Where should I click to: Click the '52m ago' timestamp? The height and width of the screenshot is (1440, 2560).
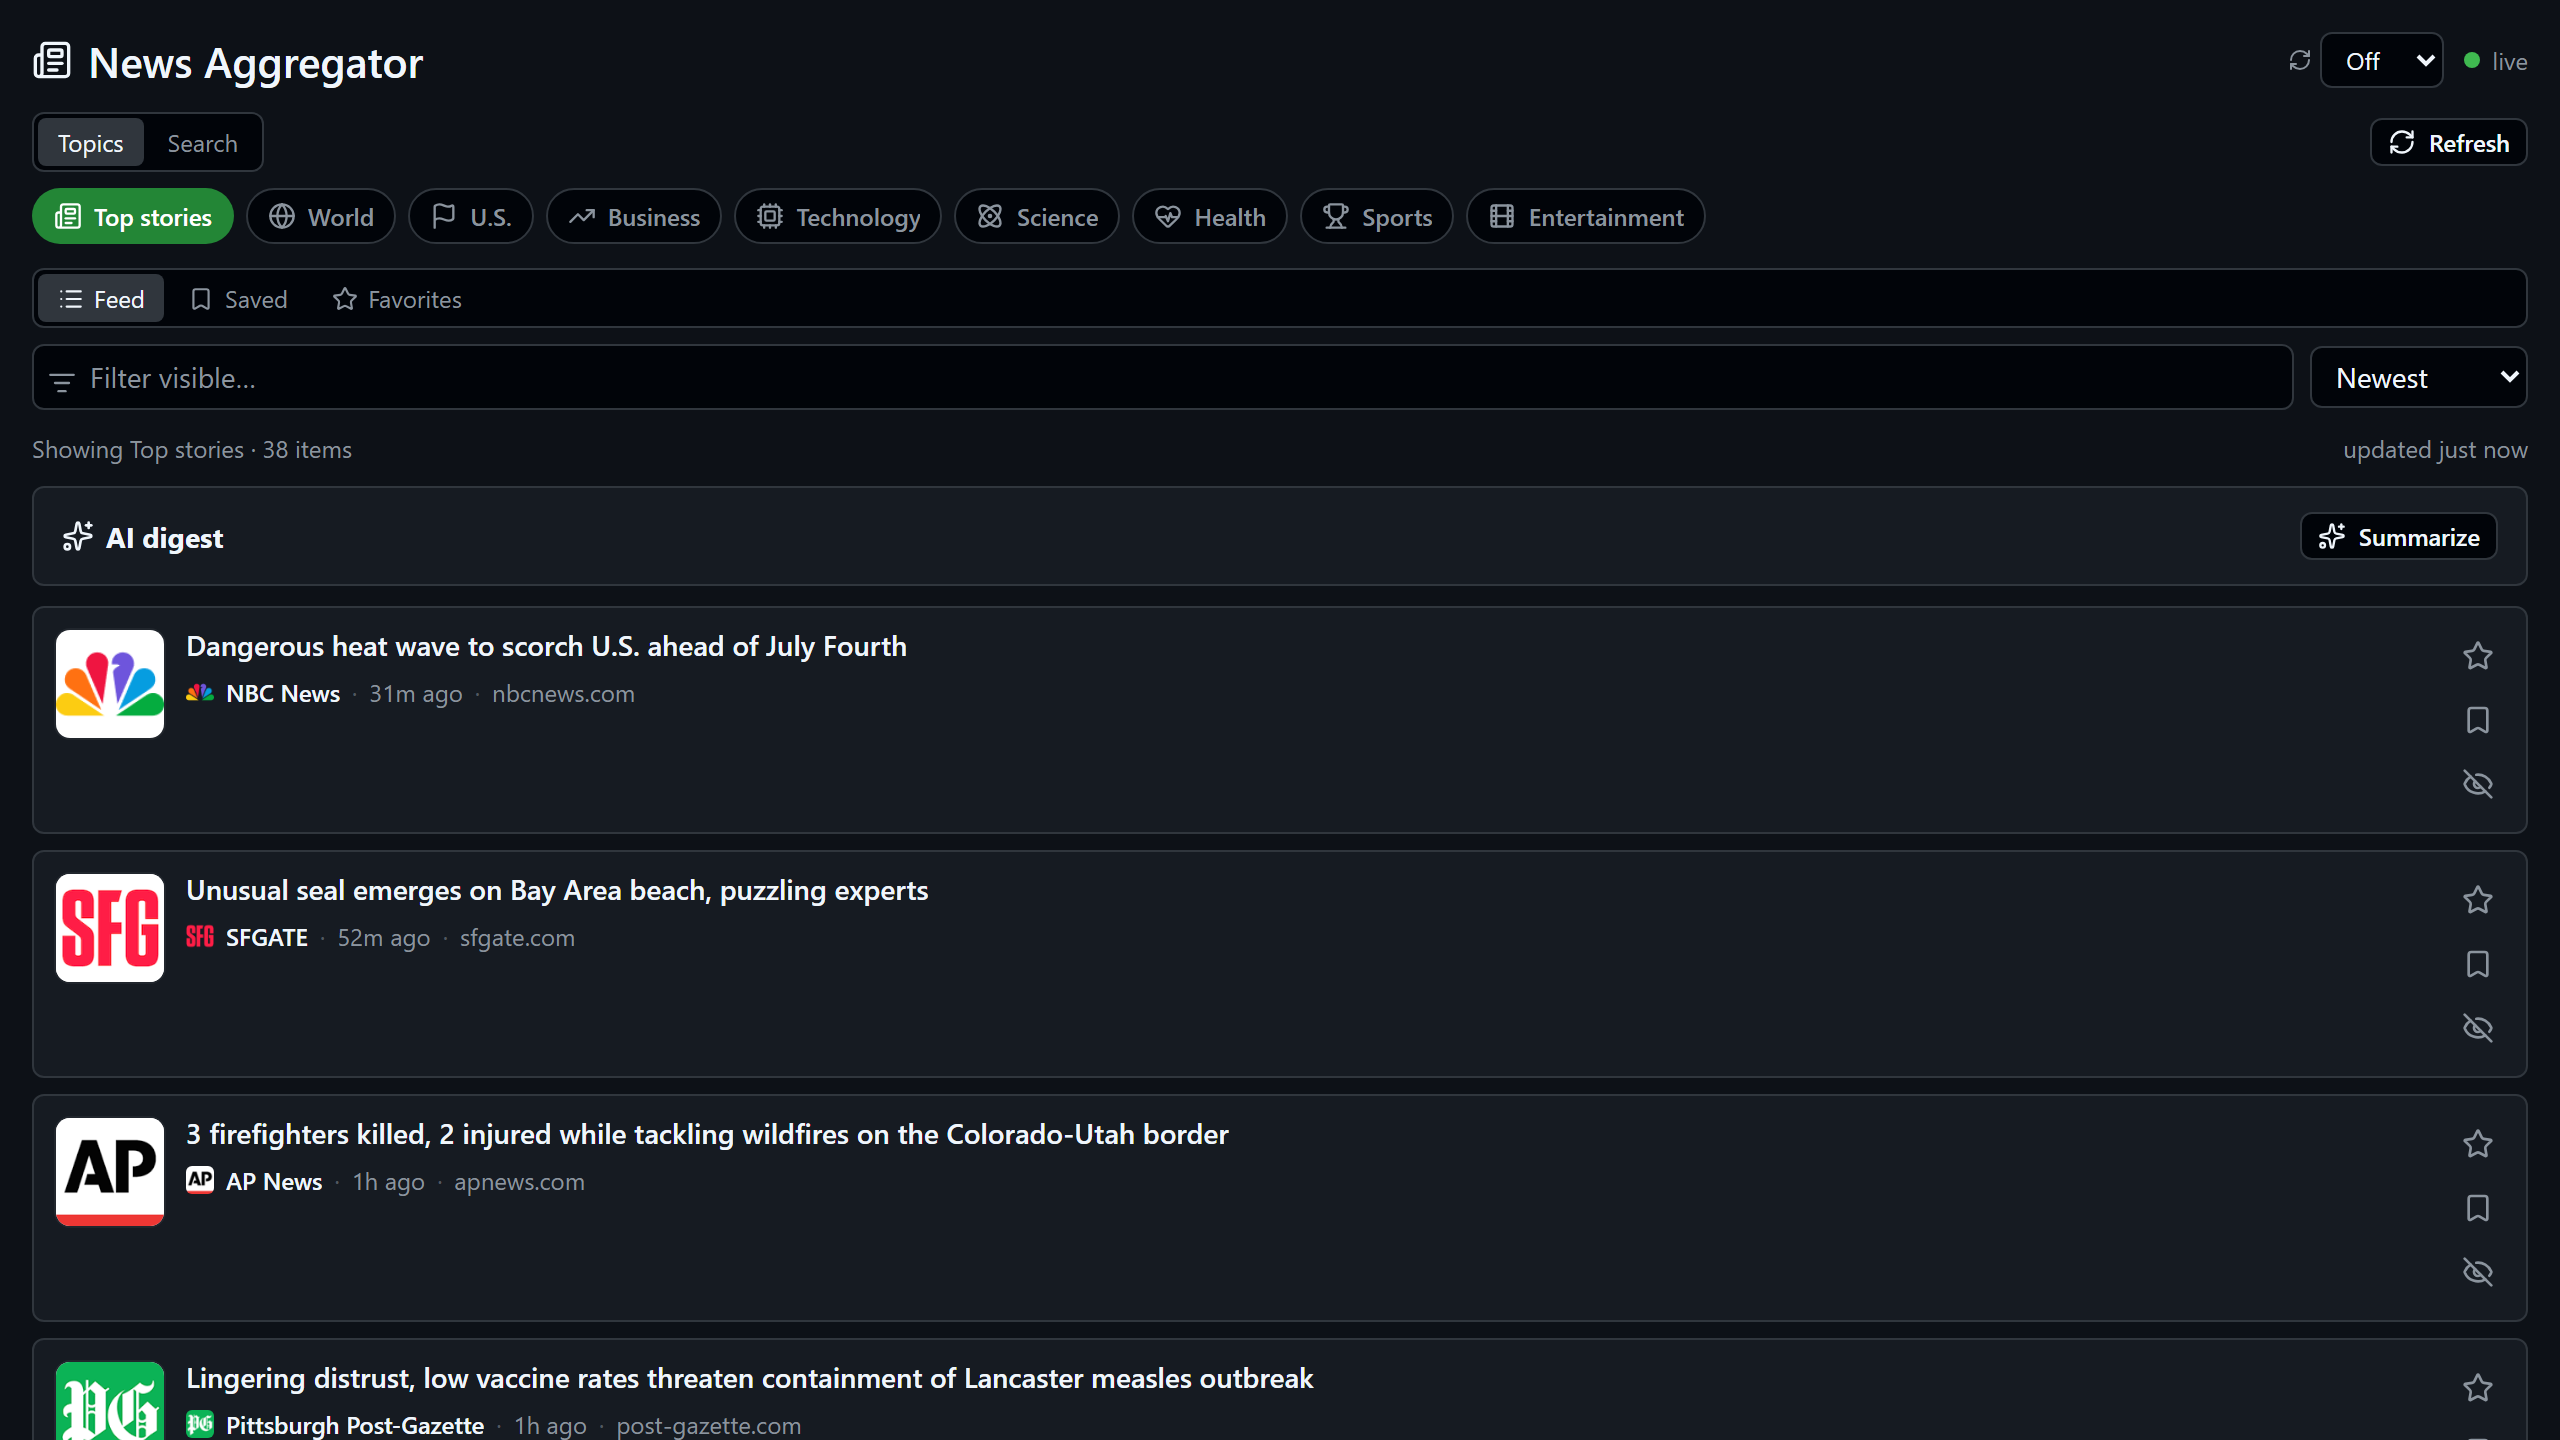384,937
